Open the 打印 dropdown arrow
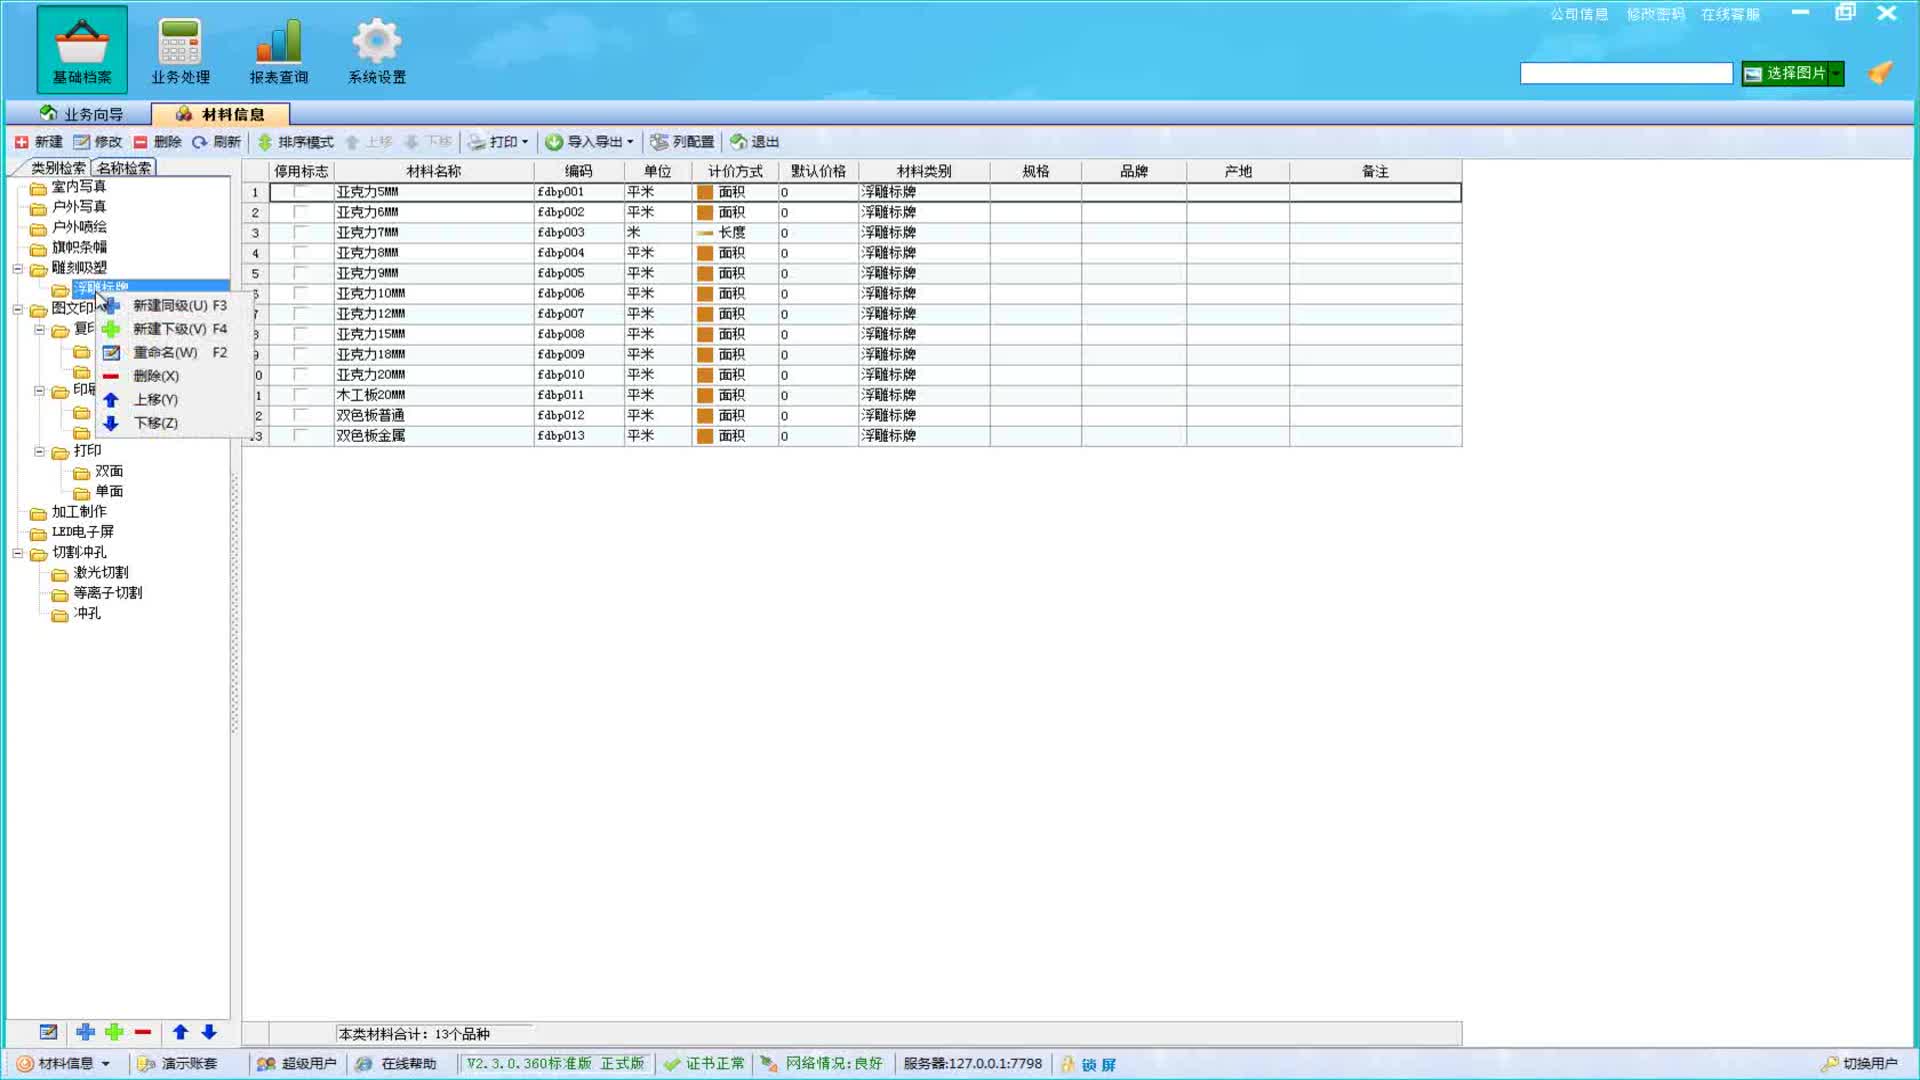 click(525, 142)
